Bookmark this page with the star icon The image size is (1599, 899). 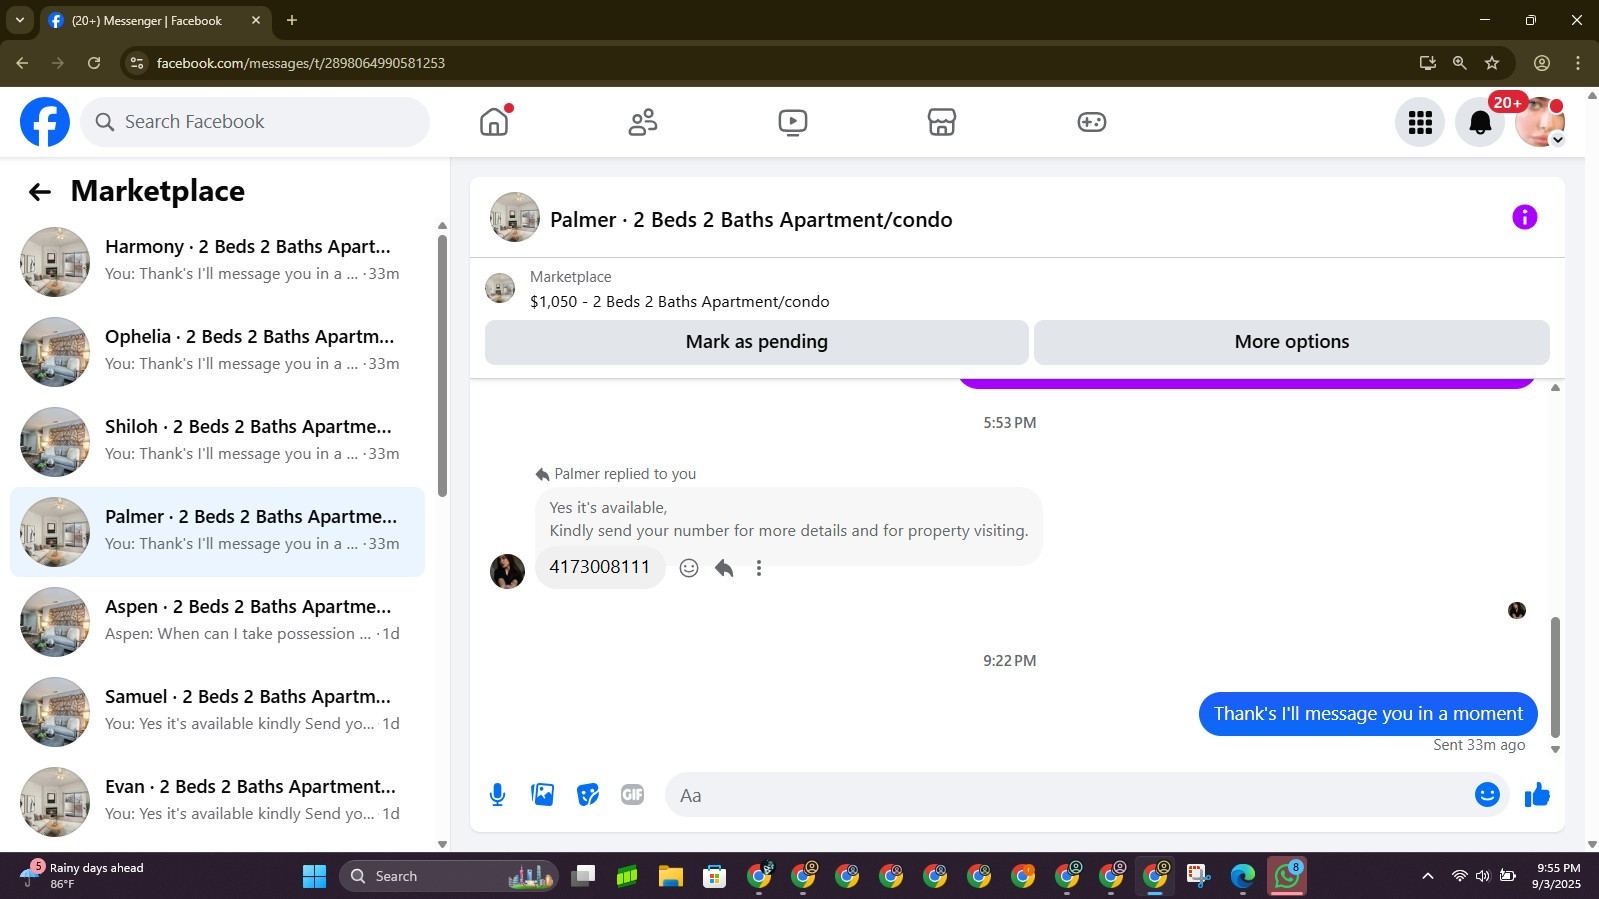tap(1492, 63)
